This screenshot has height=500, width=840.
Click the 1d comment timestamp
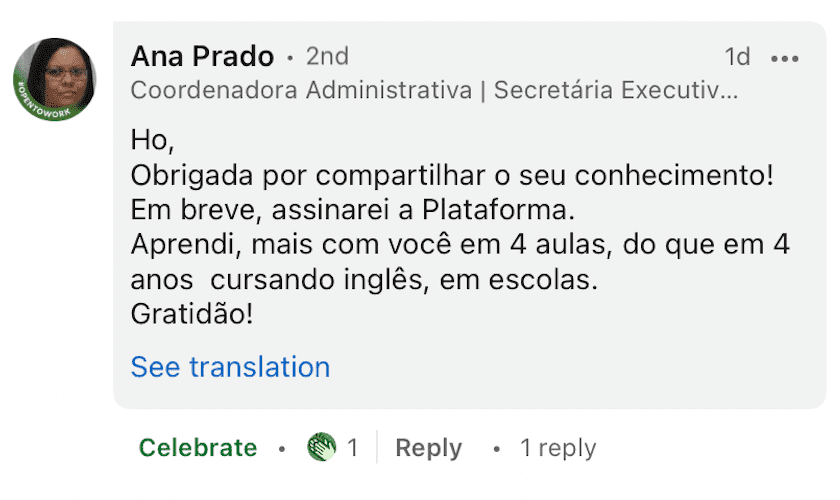point(737,57)
